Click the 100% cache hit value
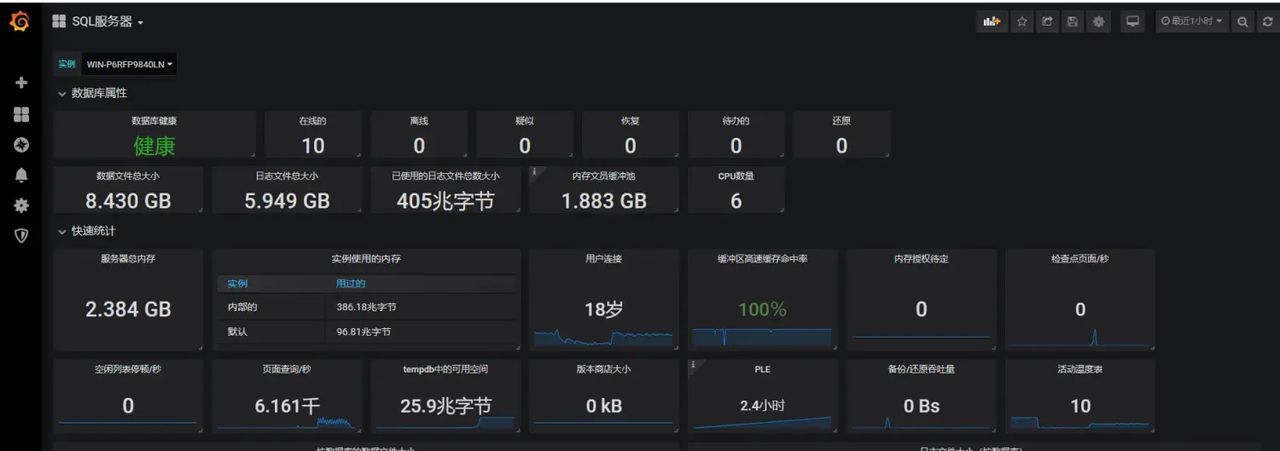 [762, 309]
